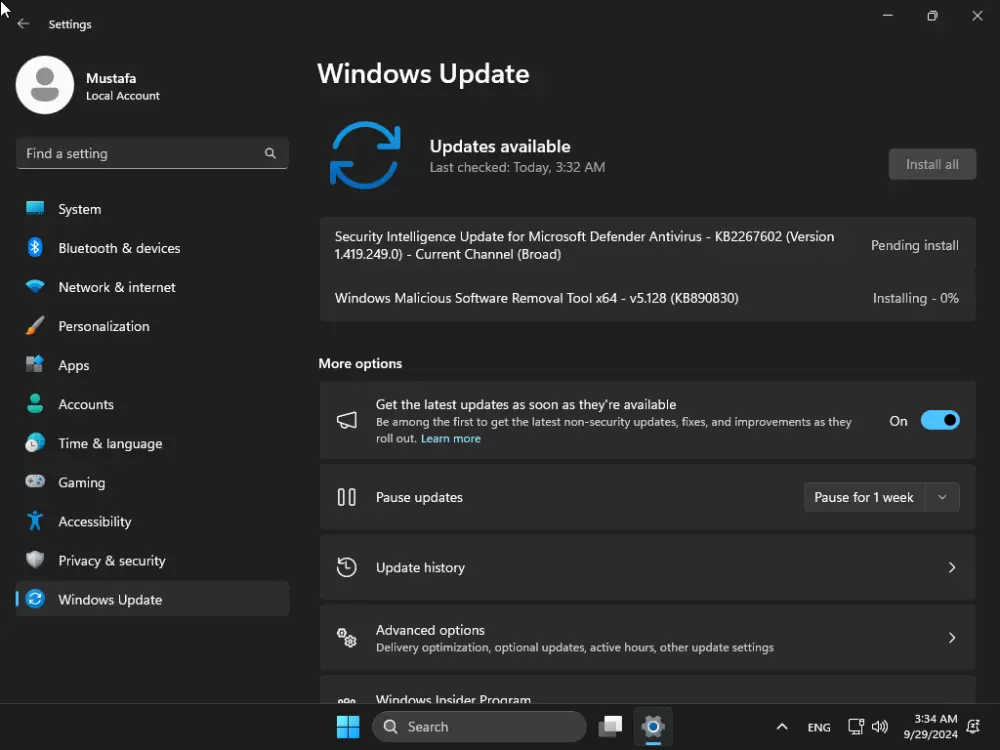Open the Windows Start menu
This screenshot has width=1000, height=750.
click(x=348, y=726)
